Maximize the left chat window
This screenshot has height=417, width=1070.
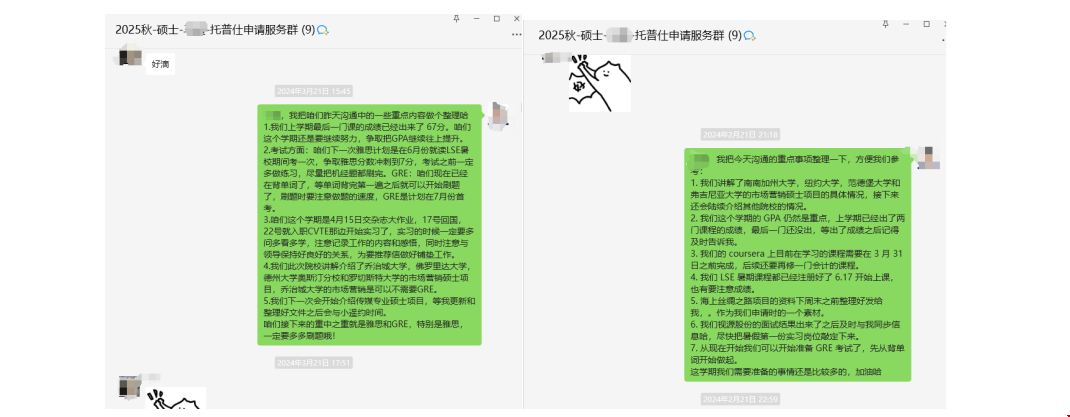497,18
